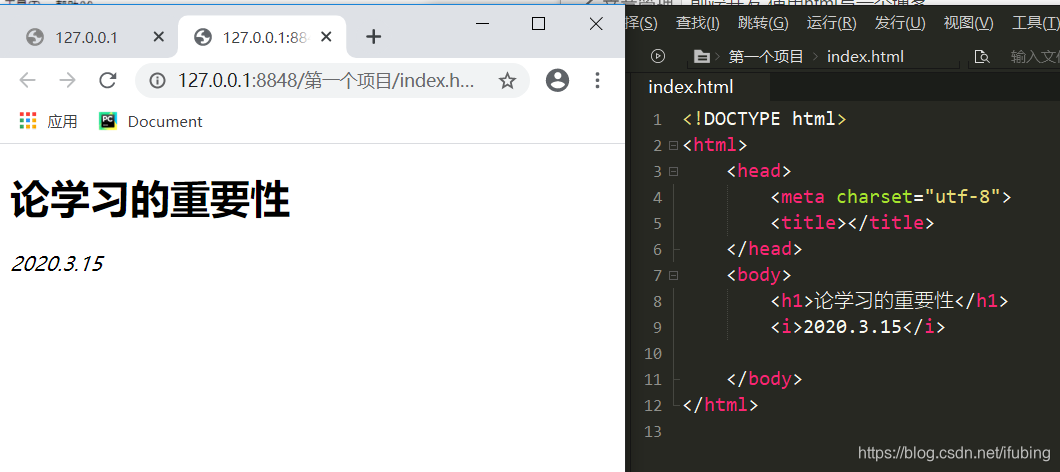Click the title tag line in code
The image size is (1060, 472).
click(852, 223)
